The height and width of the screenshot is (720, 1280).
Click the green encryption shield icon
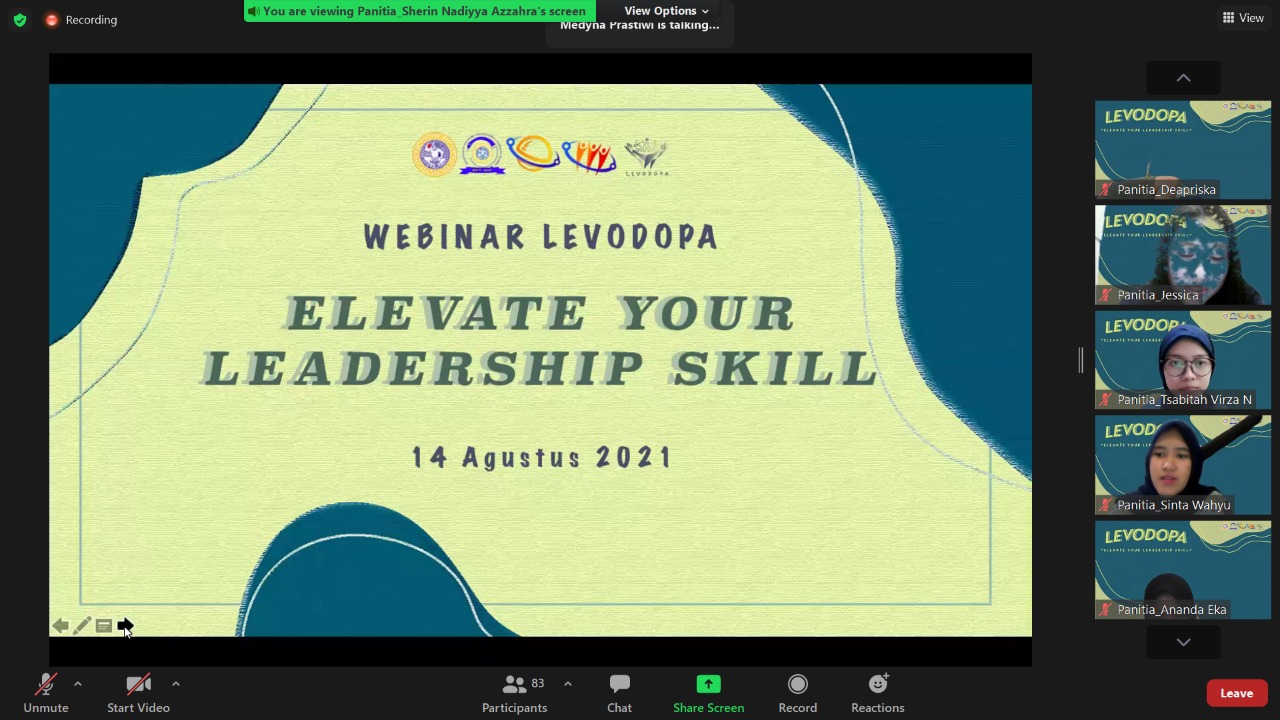(20, 20)
